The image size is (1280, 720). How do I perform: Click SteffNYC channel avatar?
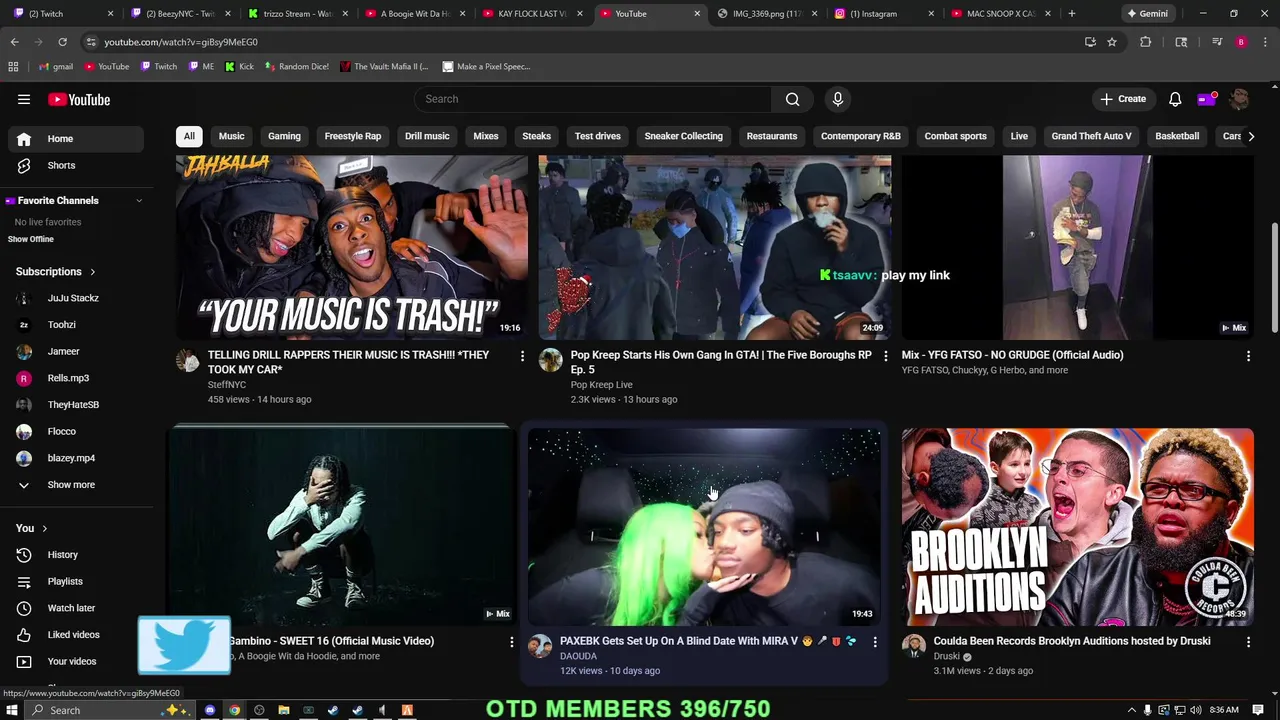(x=188, y=361)
